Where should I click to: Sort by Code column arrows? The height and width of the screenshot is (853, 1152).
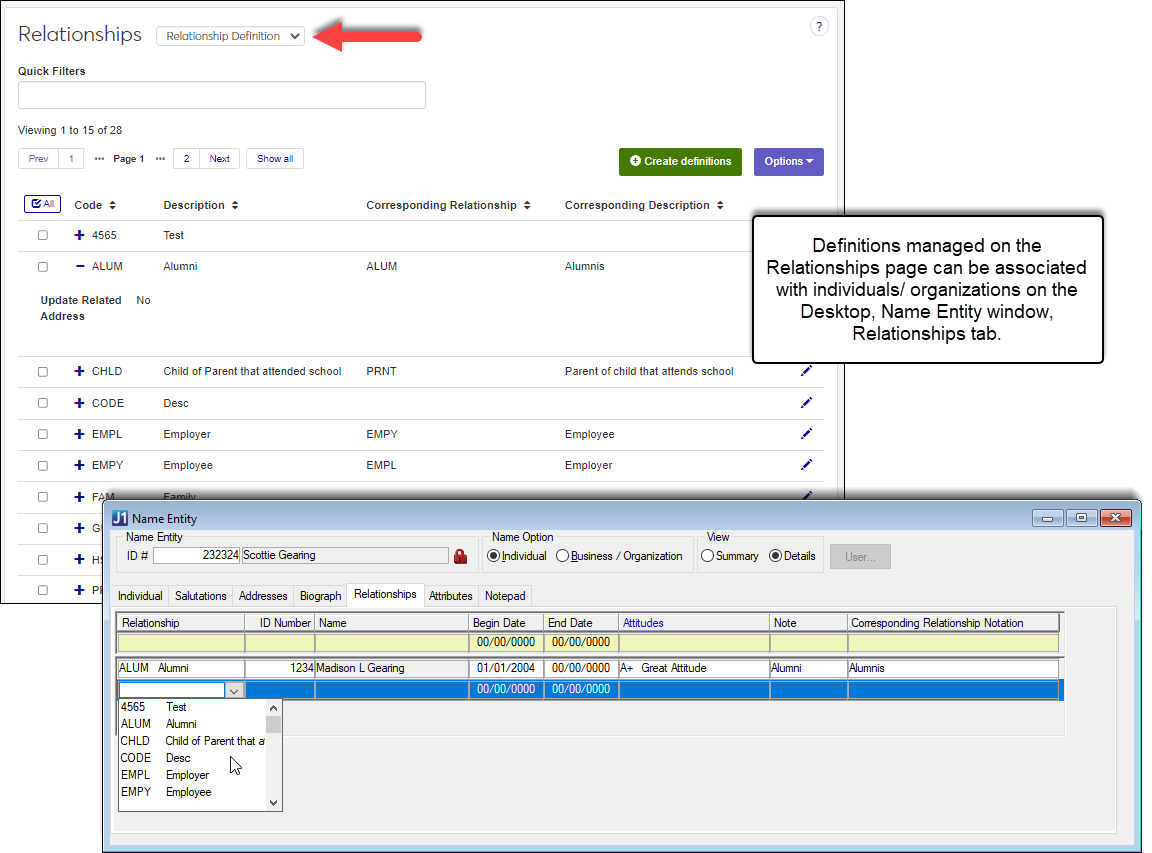[112, 205]
